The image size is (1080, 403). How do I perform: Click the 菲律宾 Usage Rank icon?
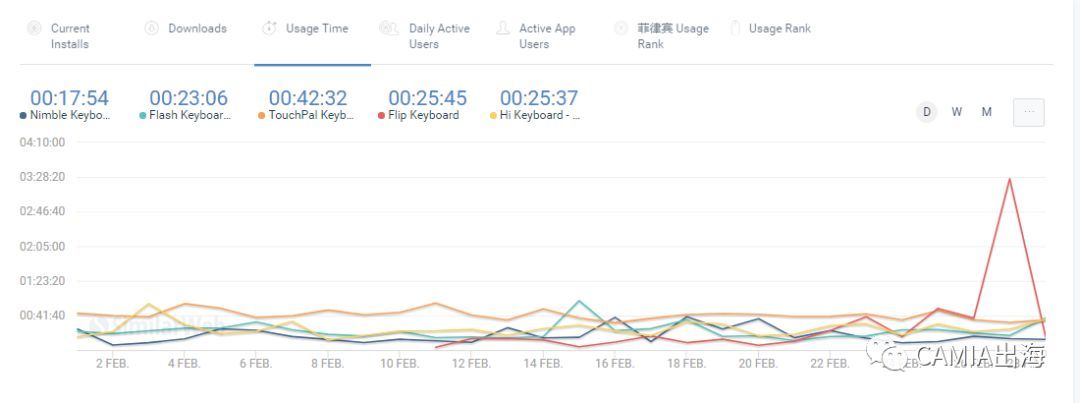(621, 29)
